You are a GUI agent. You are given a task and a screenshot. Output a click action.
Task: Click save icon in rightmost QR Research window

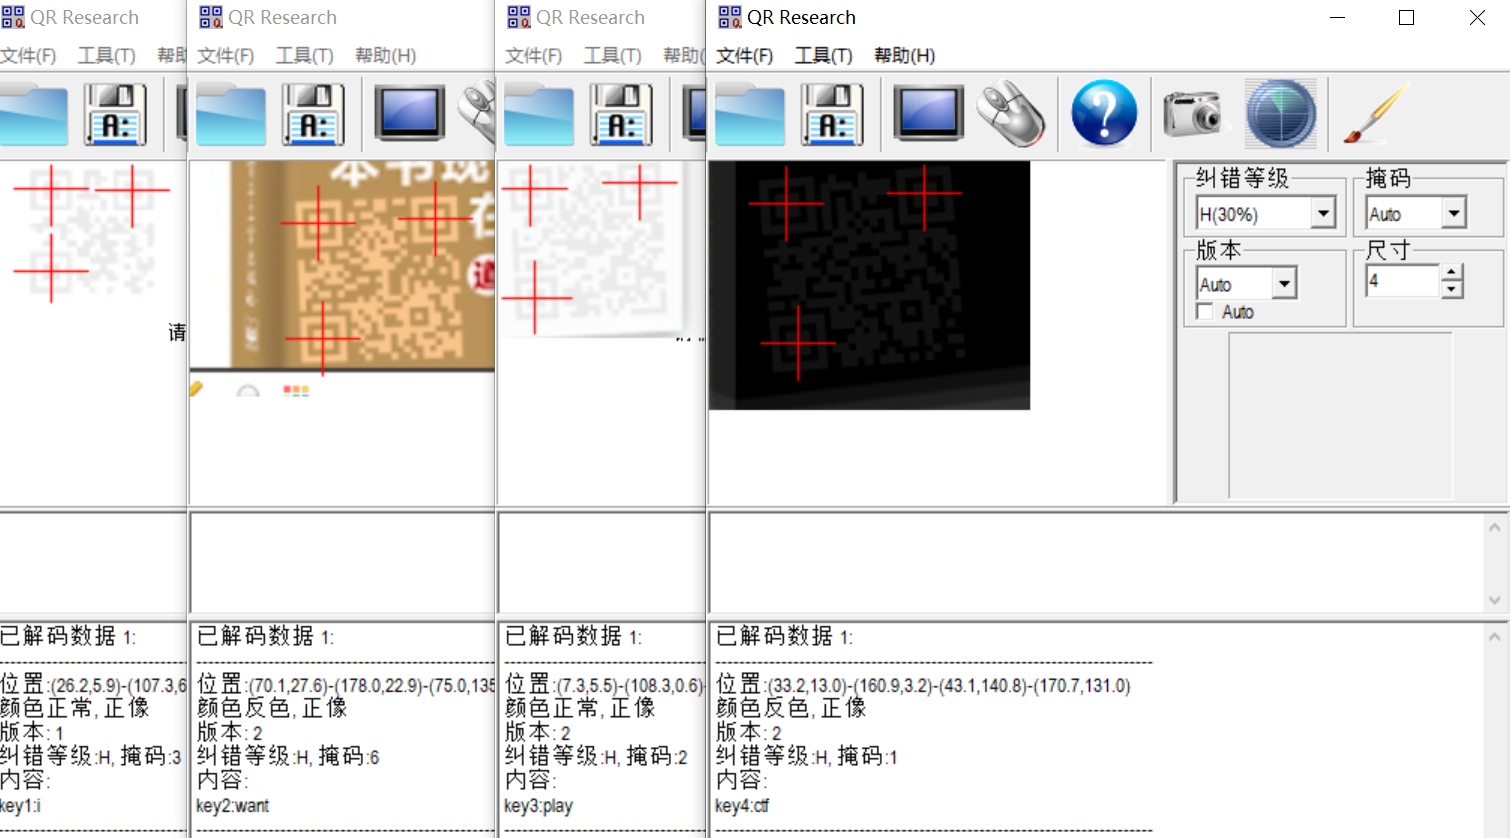[831, 114]
